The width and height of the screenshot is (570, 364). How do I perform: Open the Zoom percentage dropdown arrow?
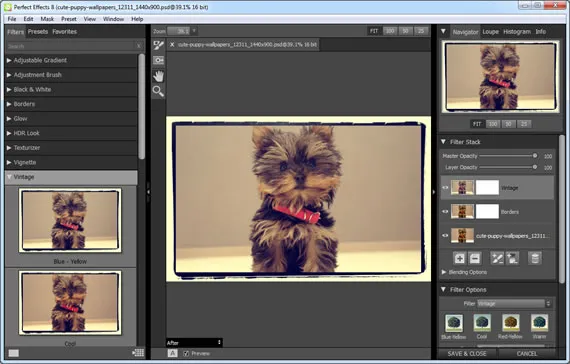[194, 31]
